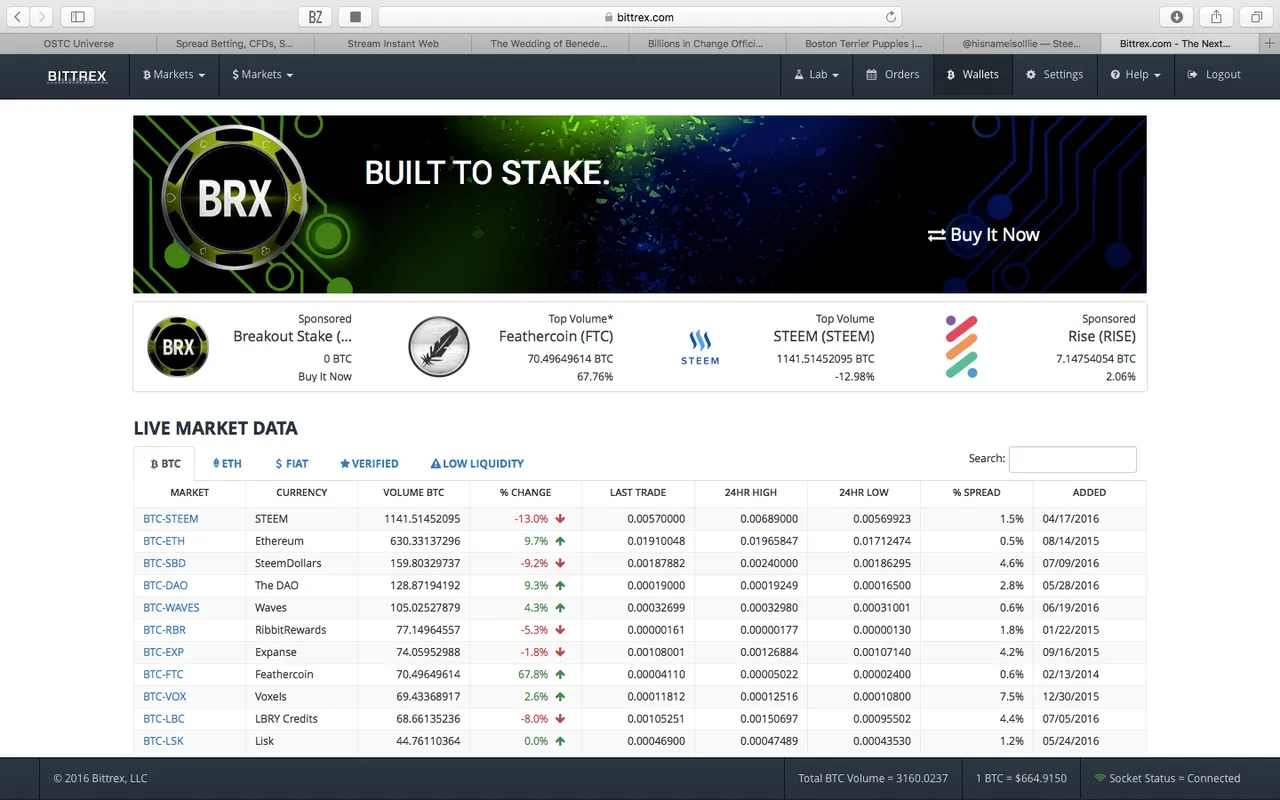1280x800 pixels.
Task: Show the VERIFIED markets tab
Action: coord(369,464)
